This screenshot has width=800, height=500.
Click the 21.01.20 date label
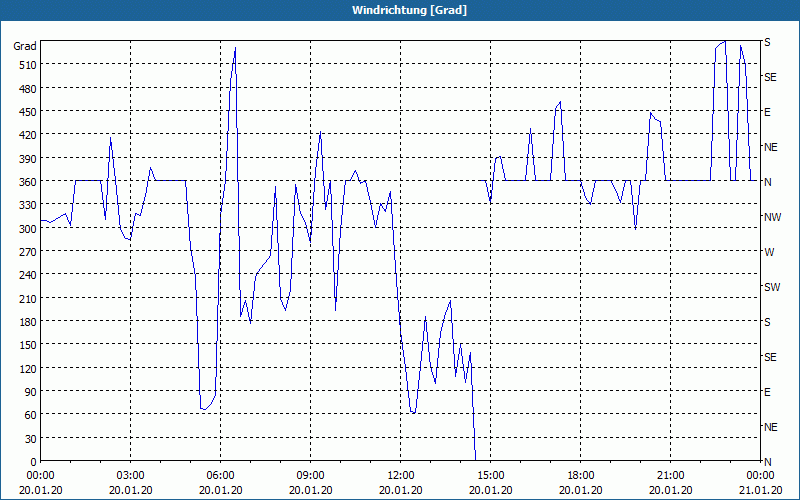tap(761, 490)
